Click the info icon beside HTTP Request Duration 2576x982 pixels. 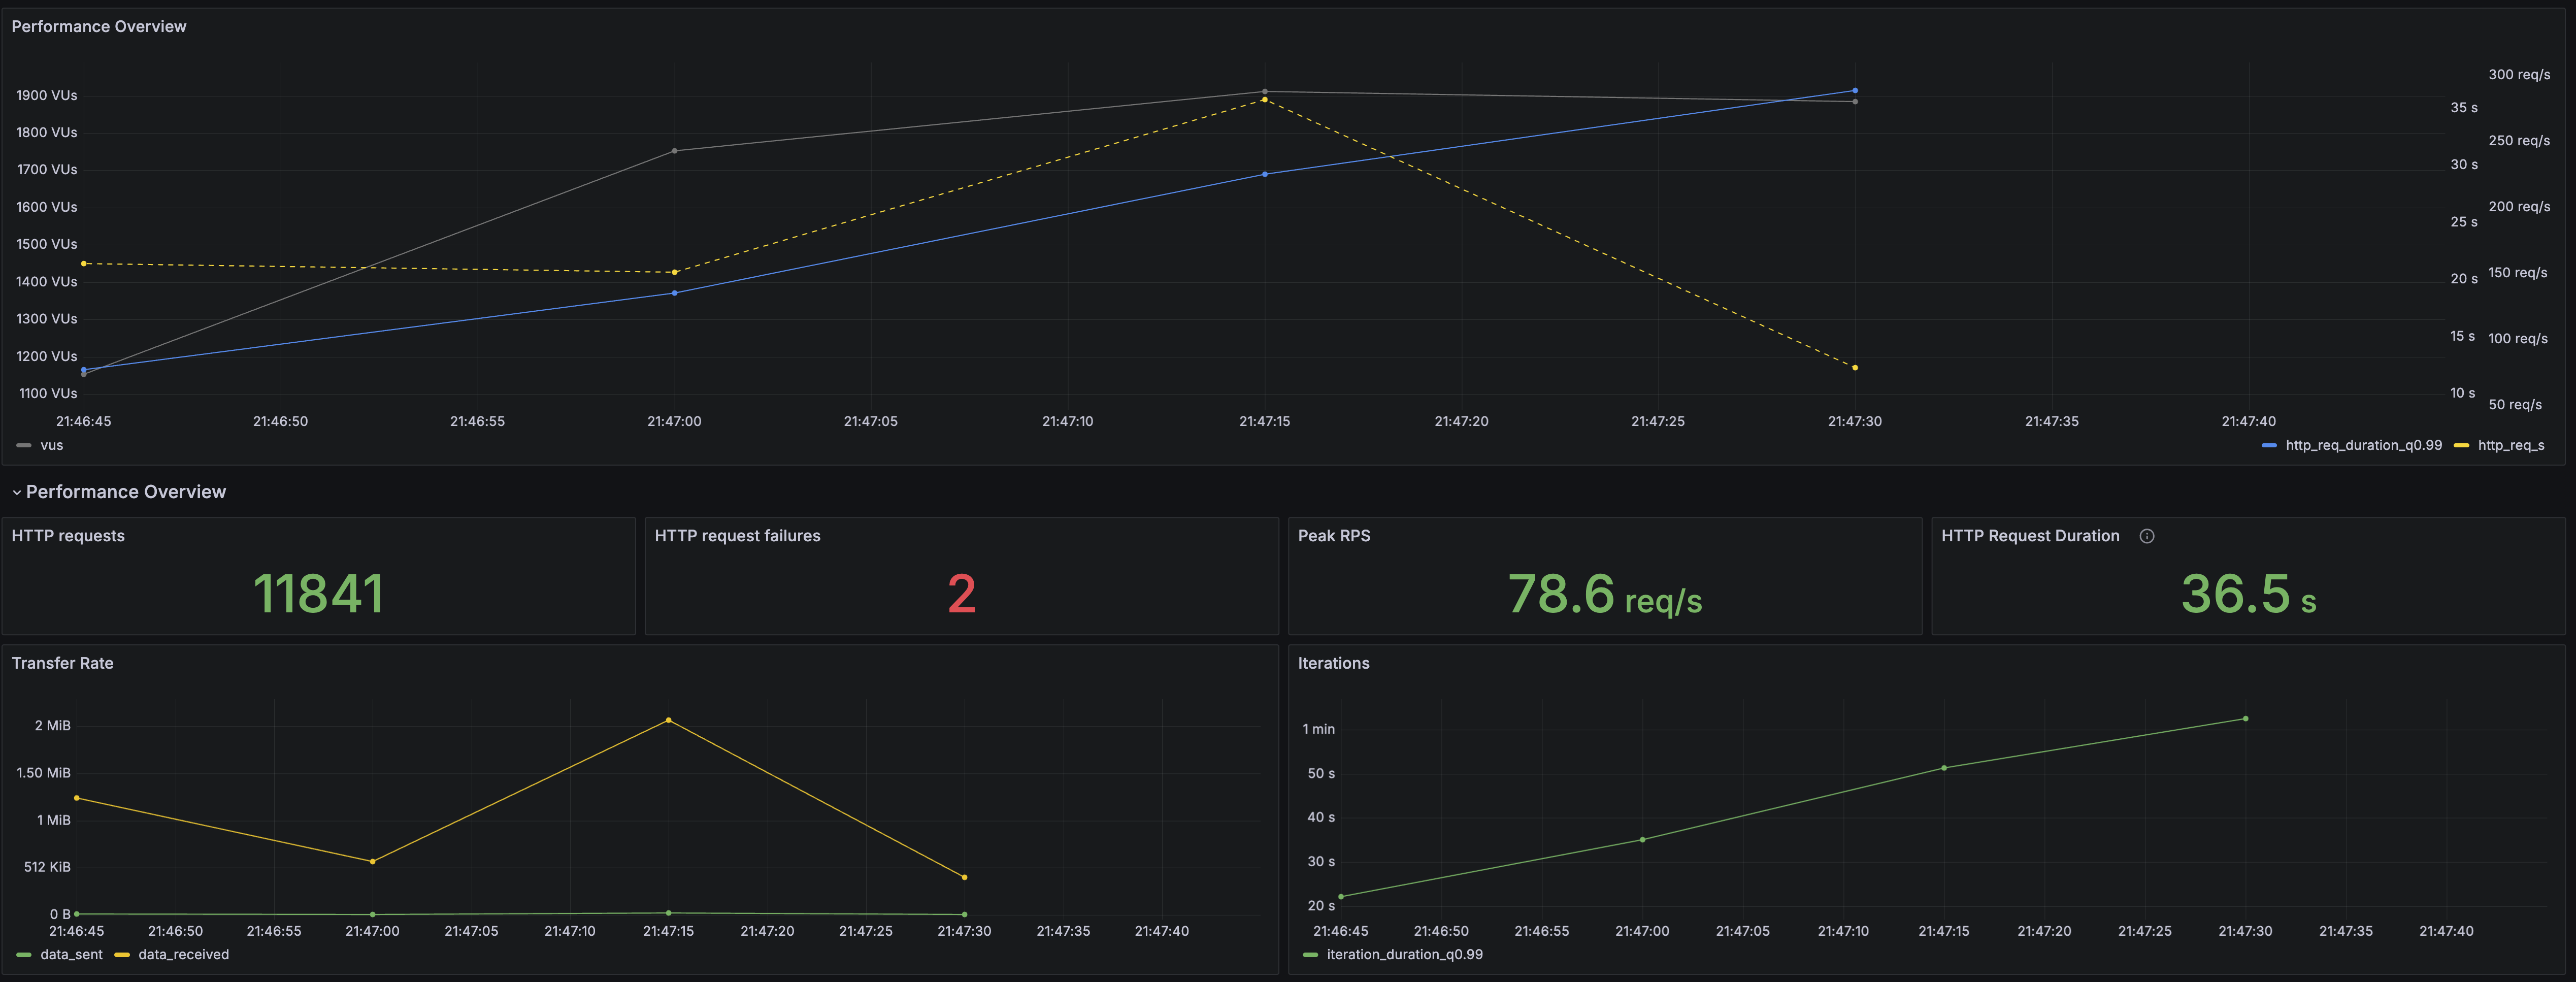(2146, 536)
